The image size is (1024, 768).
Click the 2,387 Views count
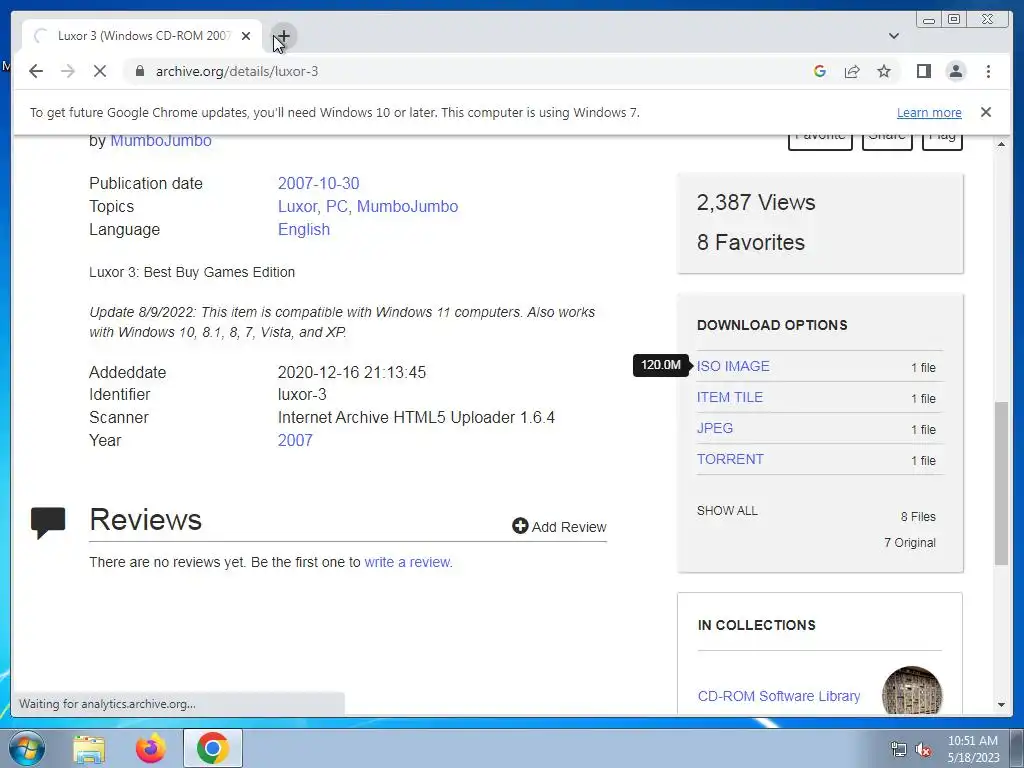click(x=756, y=202)
